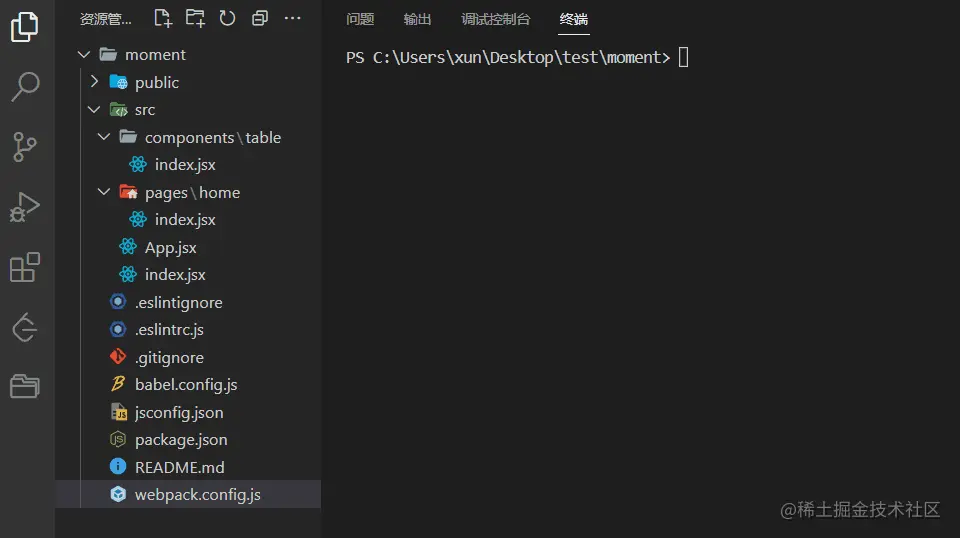Open the Search view icon
960x538 pixels.
pyautogui.click(x=25, y=87)
